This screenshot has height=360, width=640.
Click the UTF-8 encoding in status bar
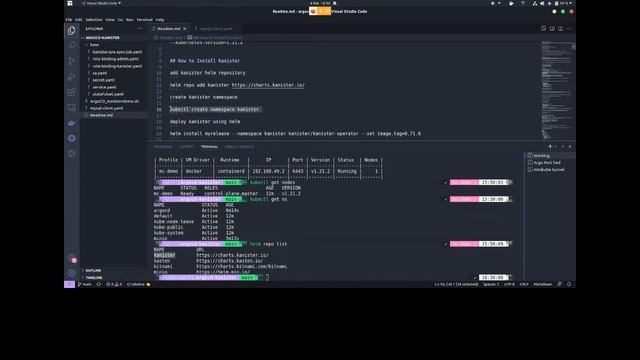click(x=509, y=284)
